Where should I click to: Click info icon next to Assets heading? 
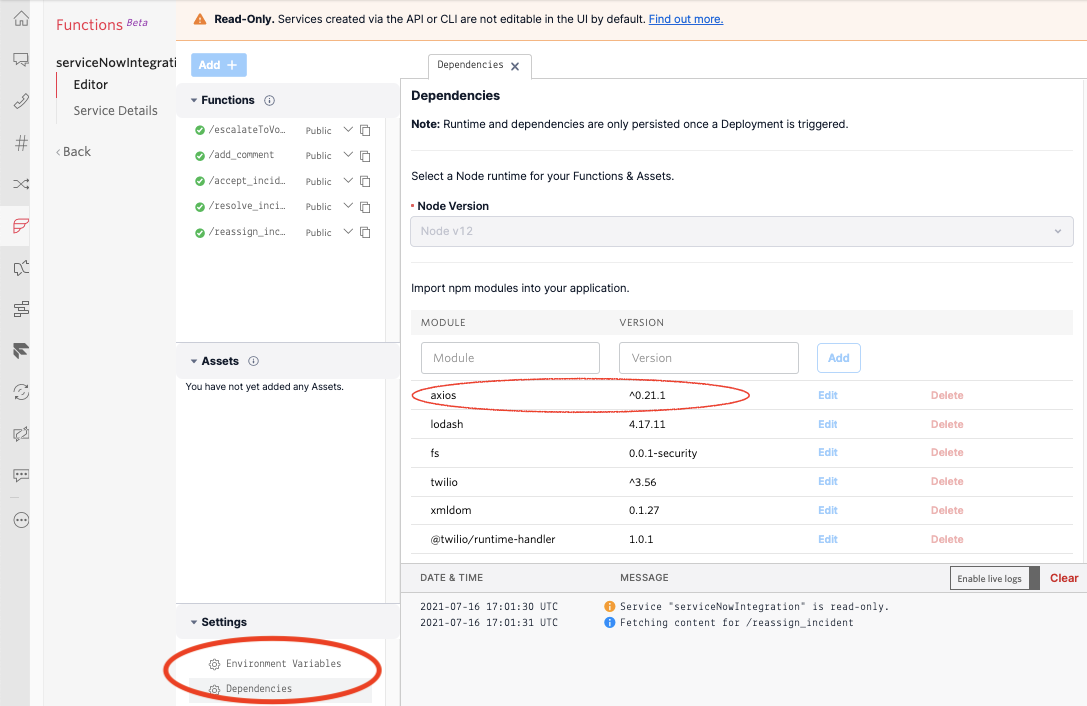254,361
